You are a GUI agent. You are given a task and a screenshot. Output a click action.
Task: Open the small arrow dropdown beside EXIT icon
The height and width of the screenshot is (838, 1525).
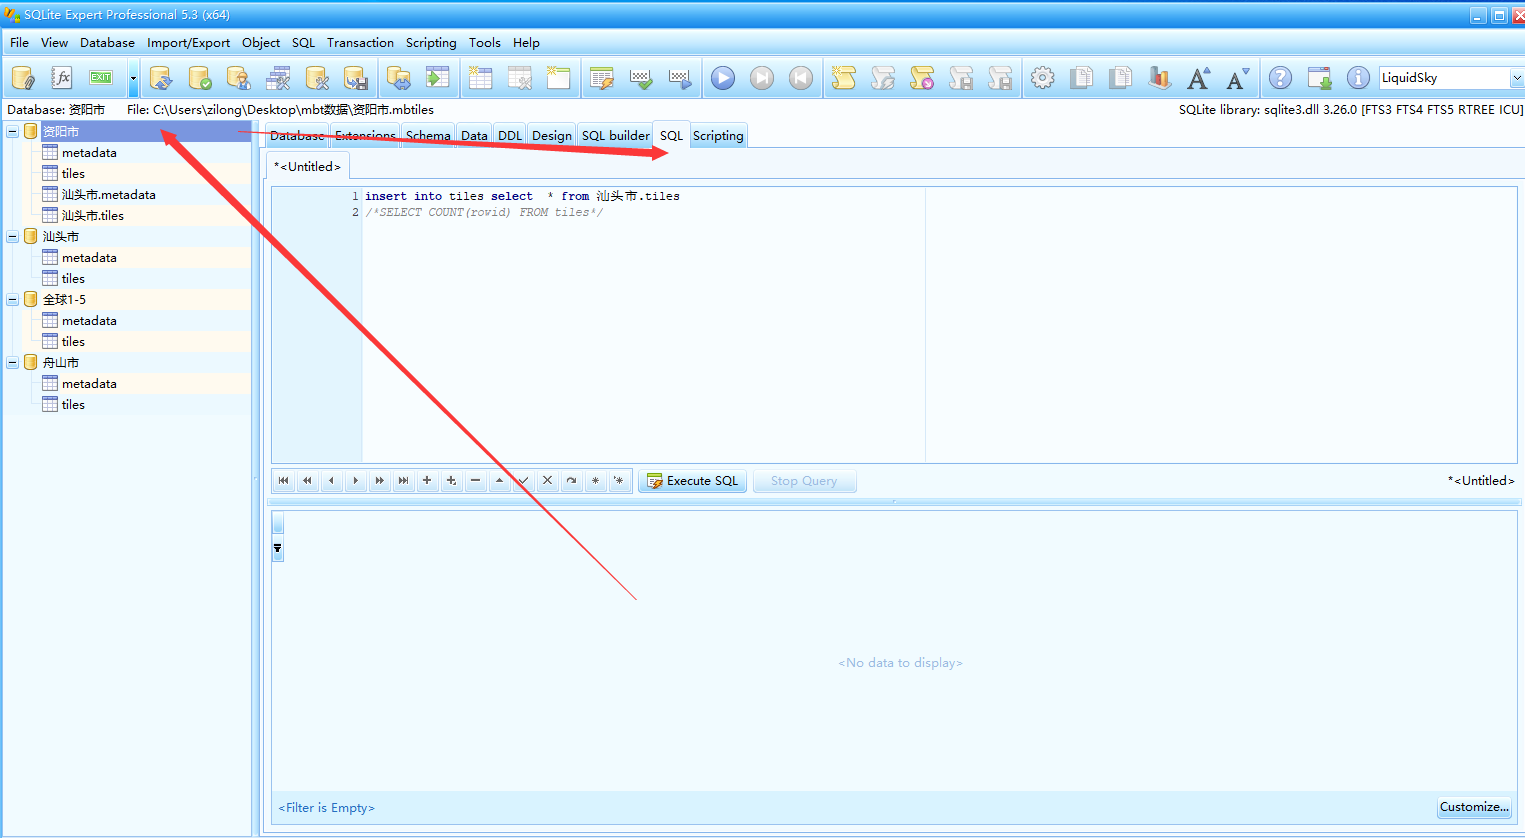pos(133,78)
